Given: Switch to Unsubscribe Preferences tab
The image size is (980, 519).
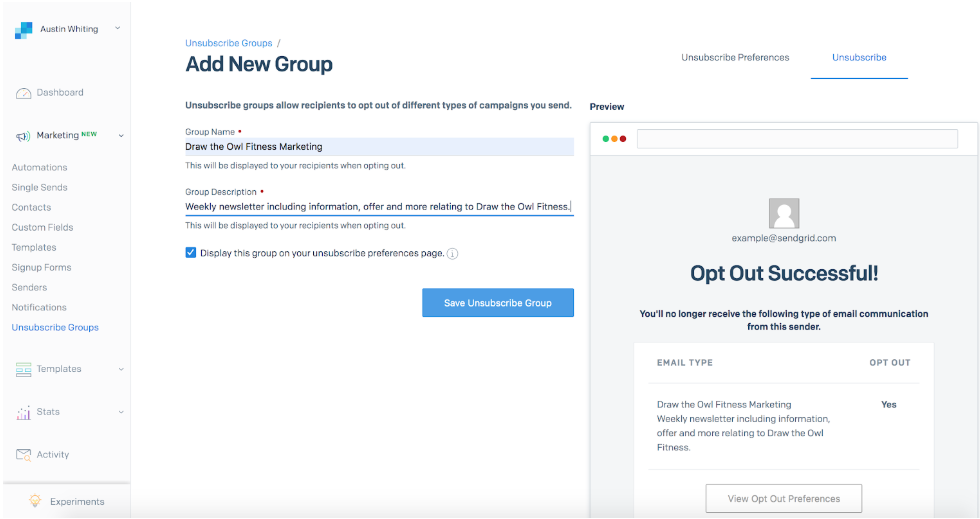Looking at the screenshot, I should click(x=735, y=58).
